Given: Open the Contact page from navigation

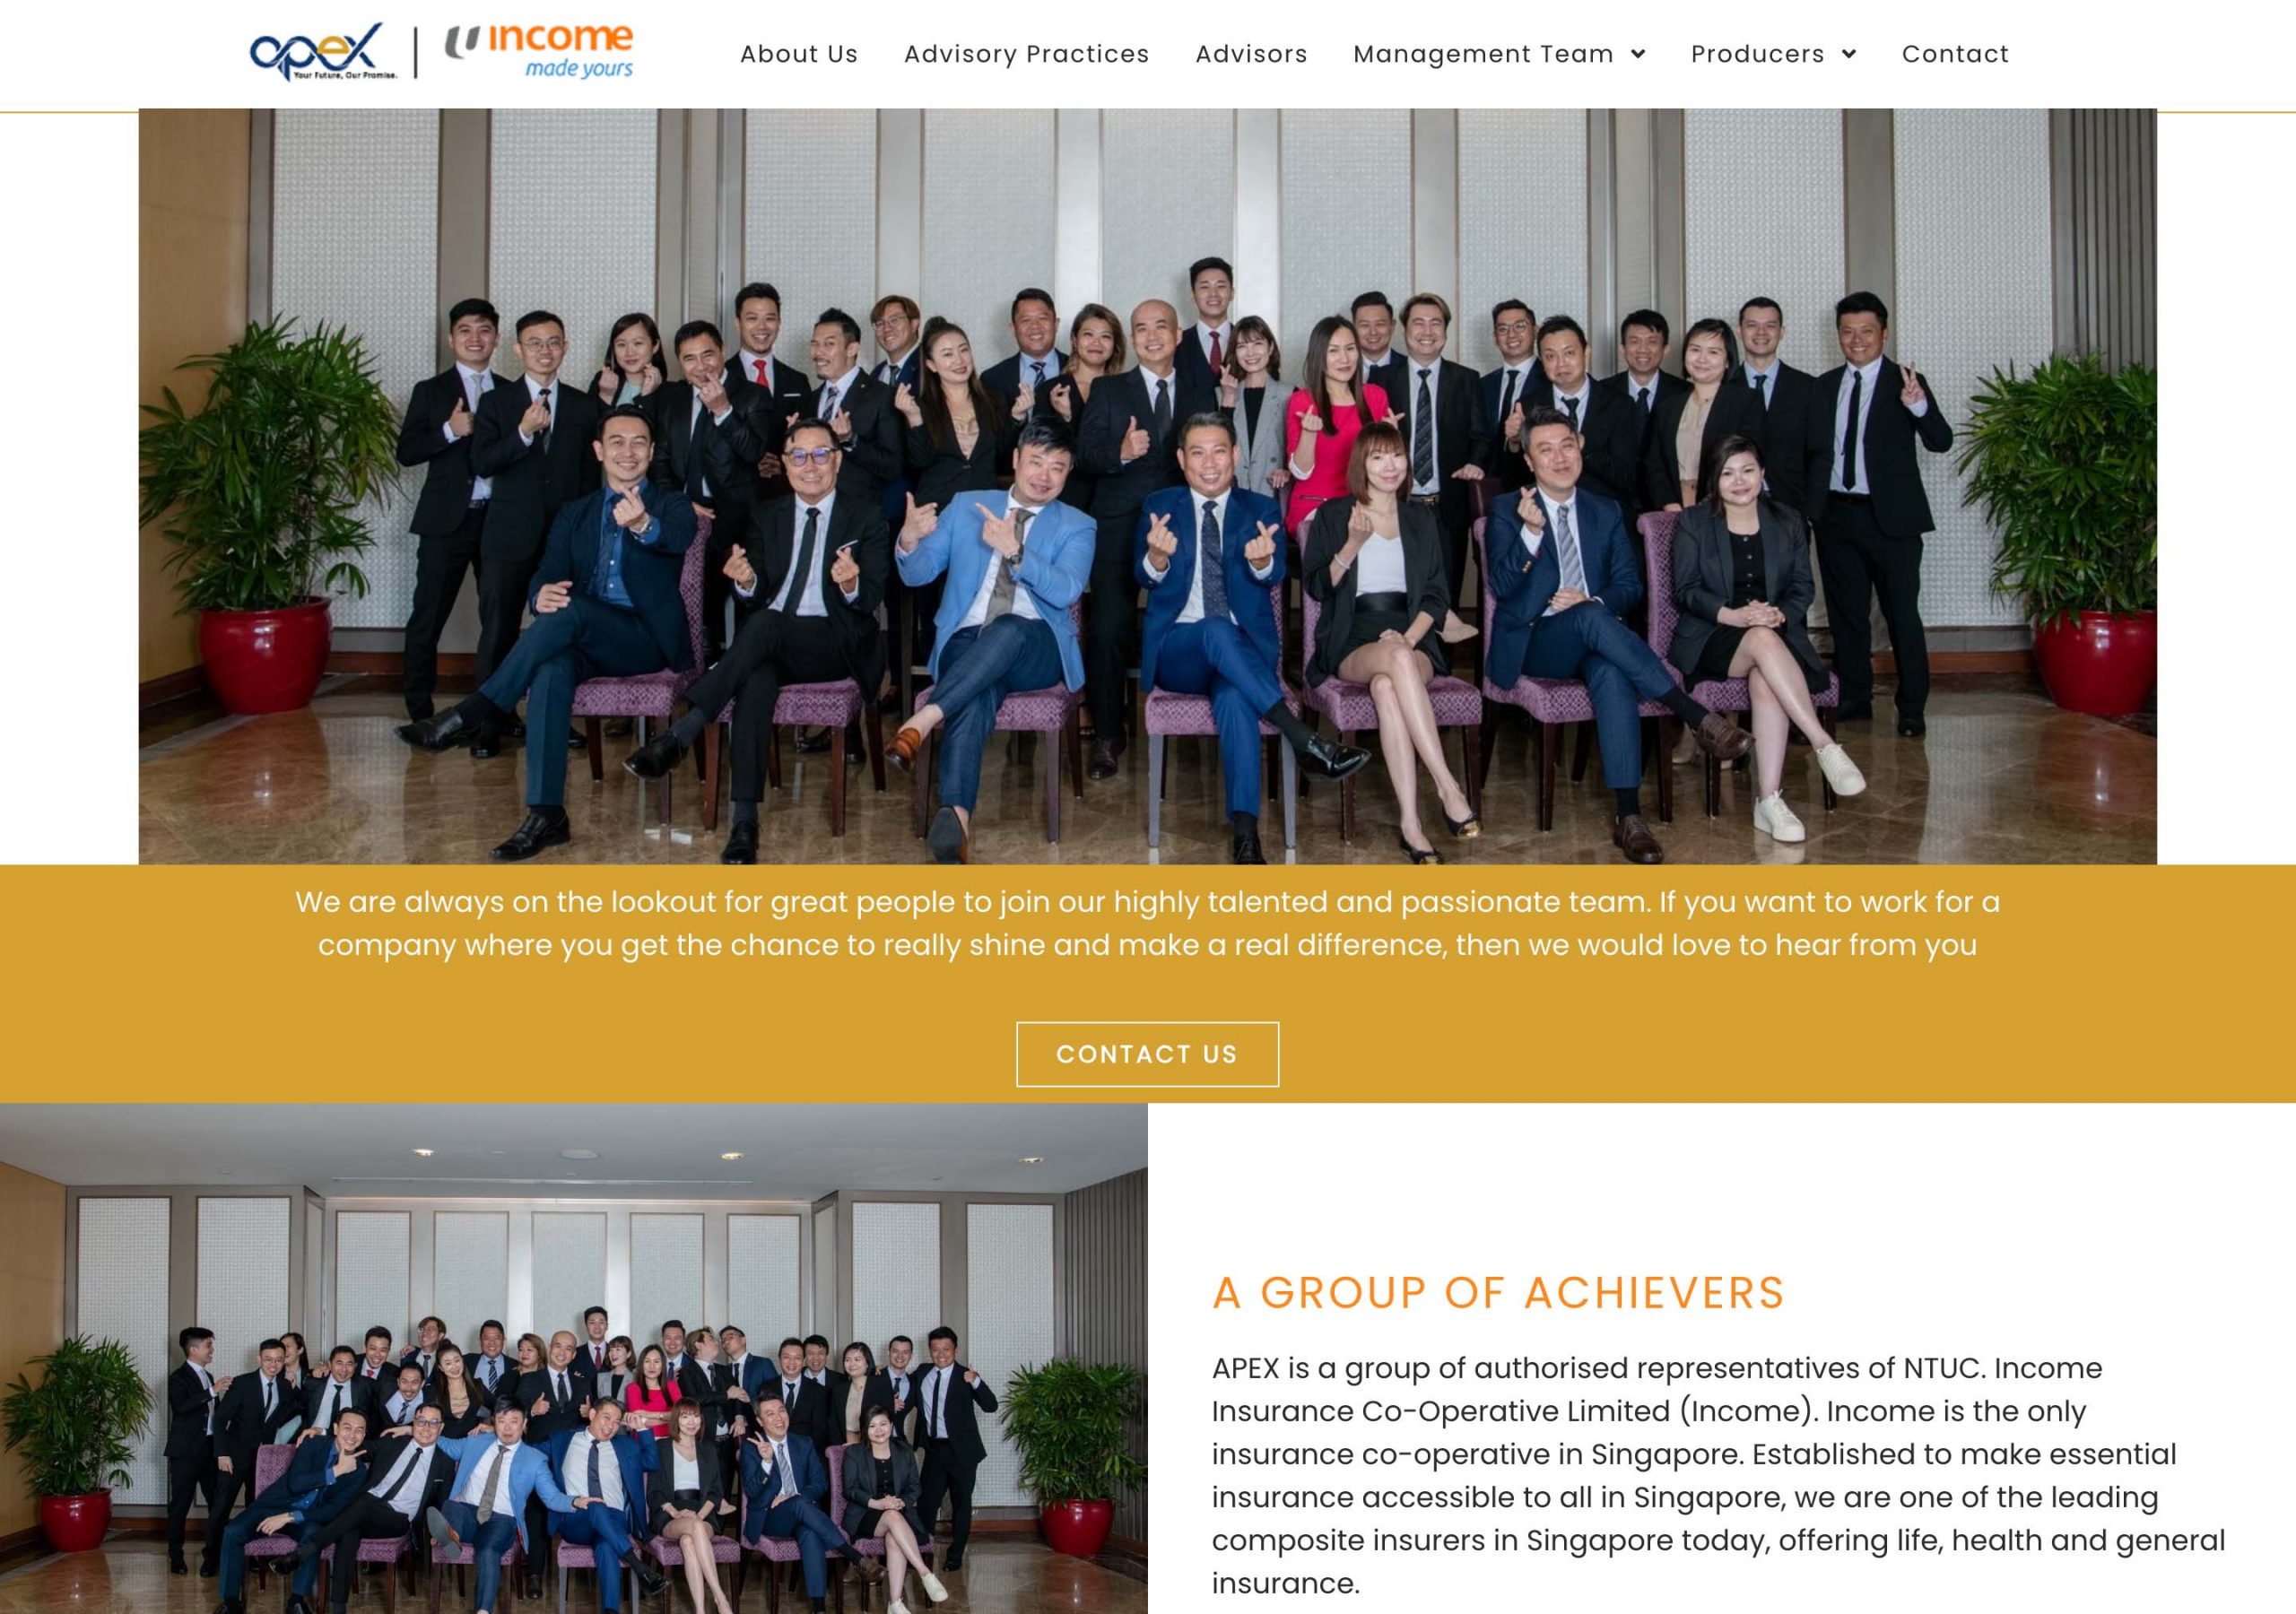Looking at the screenshot, I should pyautogui.click(x=1955, y=54).
